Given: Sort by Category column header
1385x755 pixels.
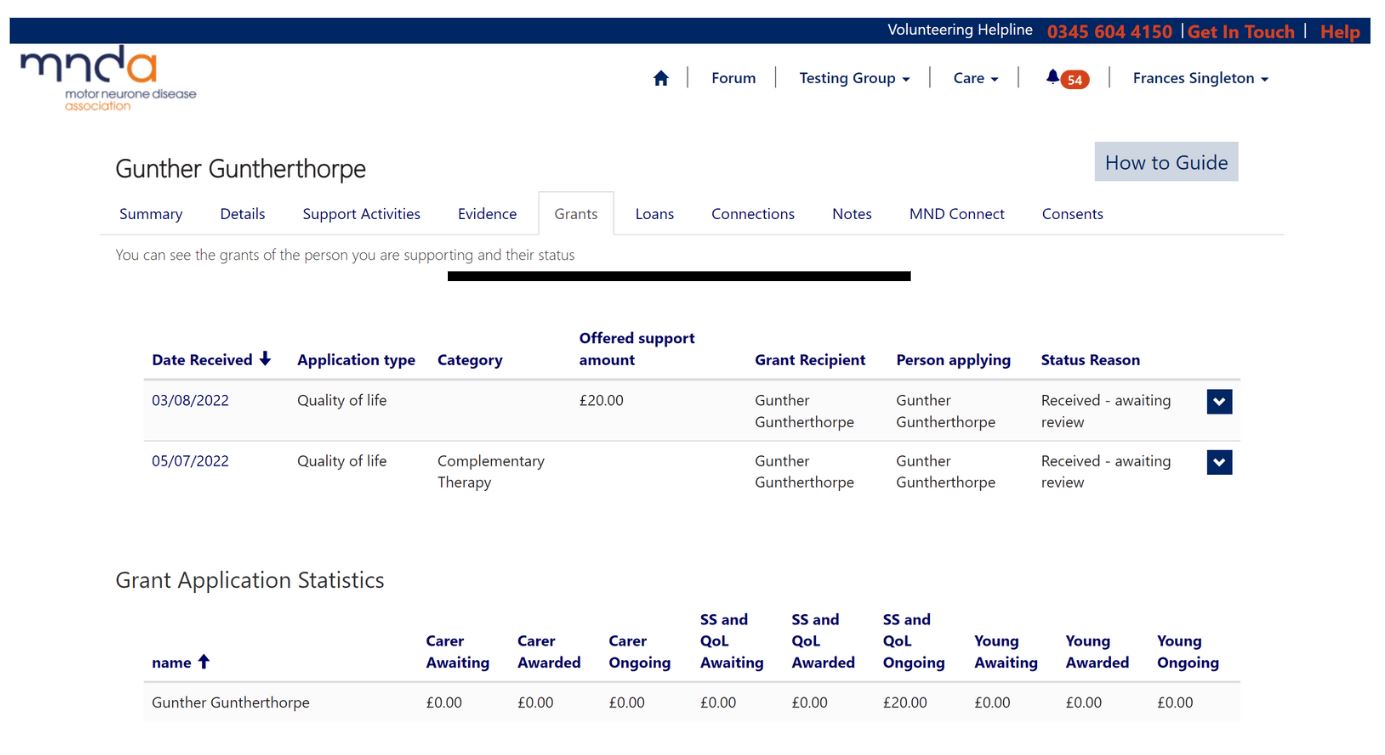Looking at the screenshot, I should 470,360.
